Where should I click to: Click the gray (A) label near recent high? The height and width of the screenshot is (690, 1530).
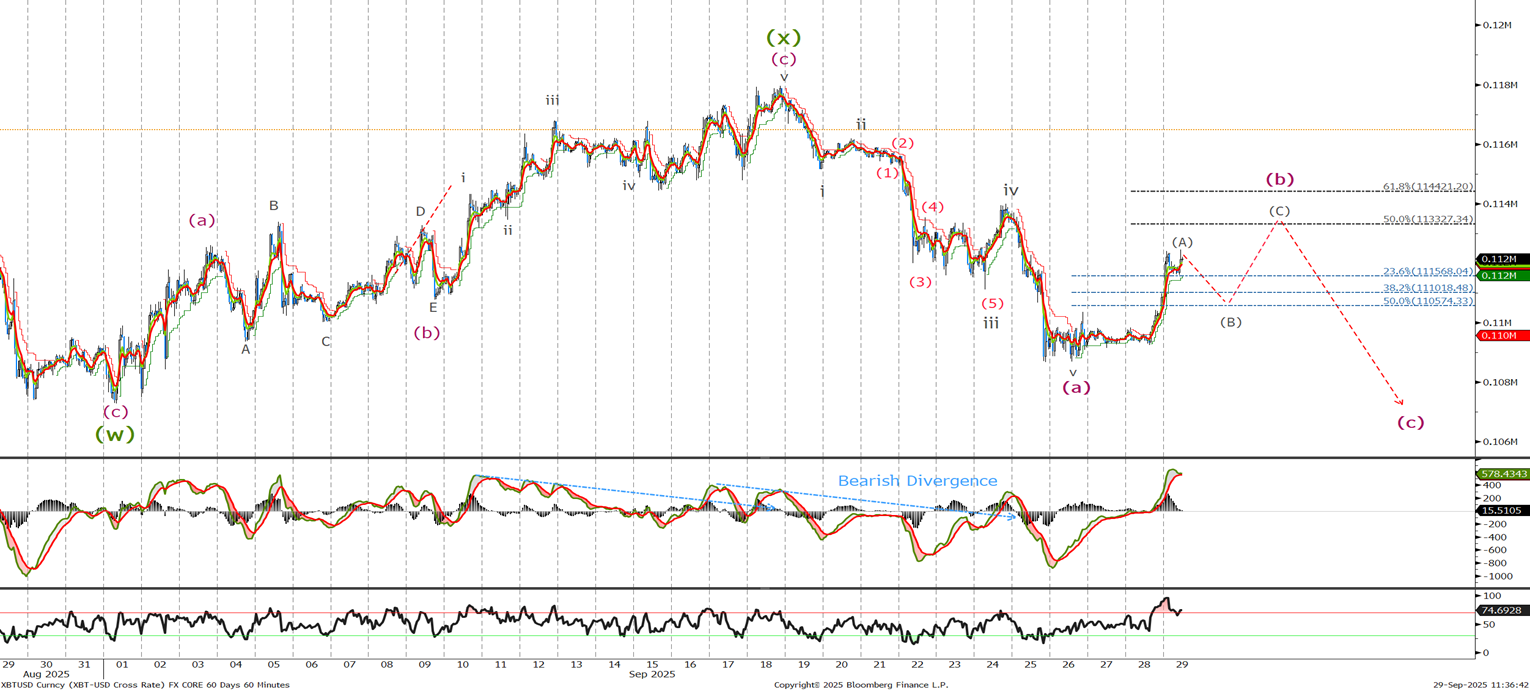point(1182,242)
